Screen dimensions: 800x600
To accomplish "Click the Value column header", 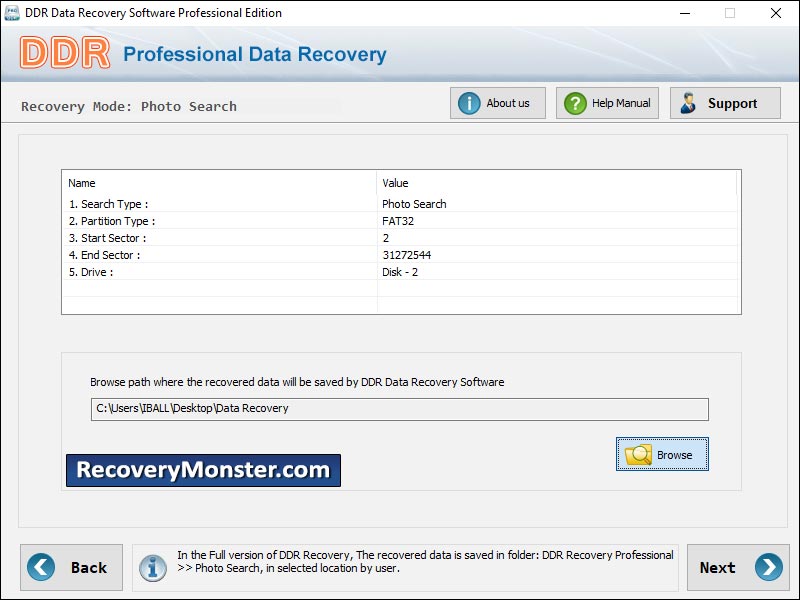I will point(556,183).
